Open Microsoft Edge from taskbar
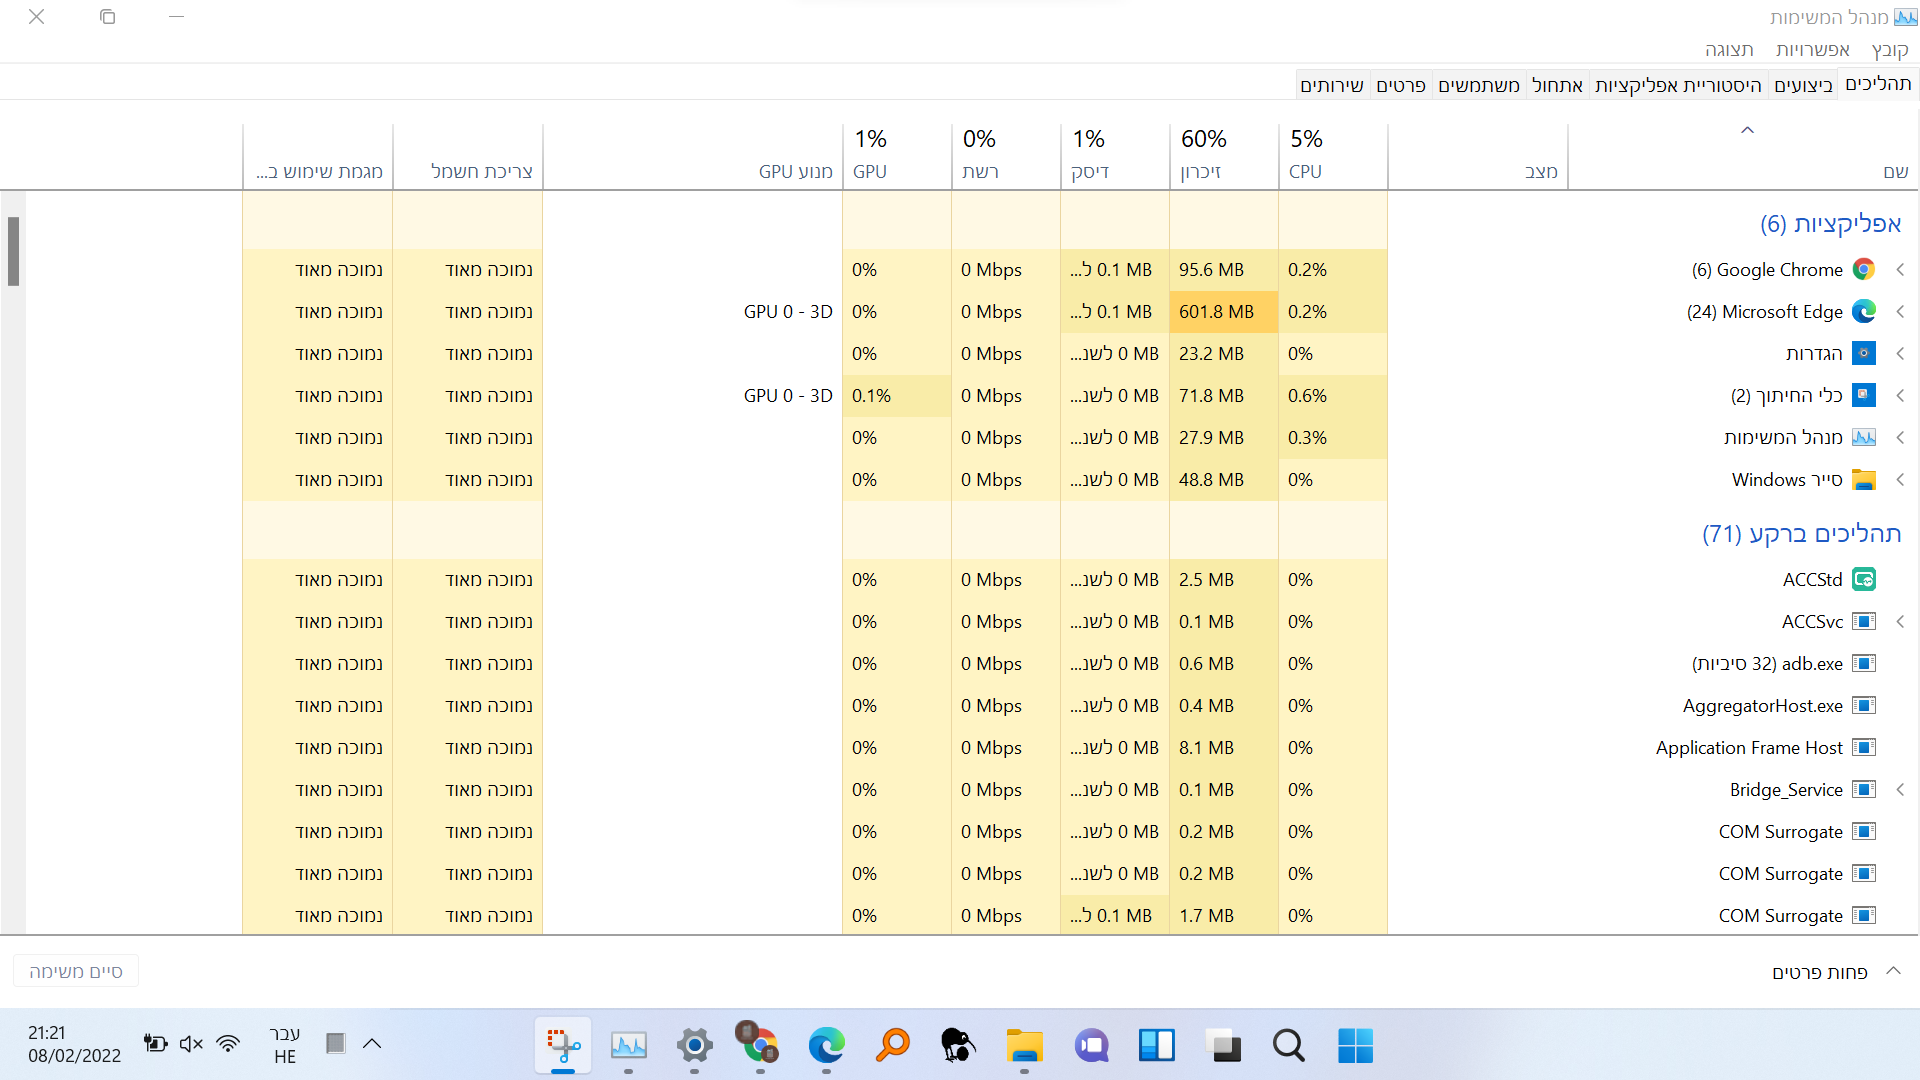 click(826, 1046)
